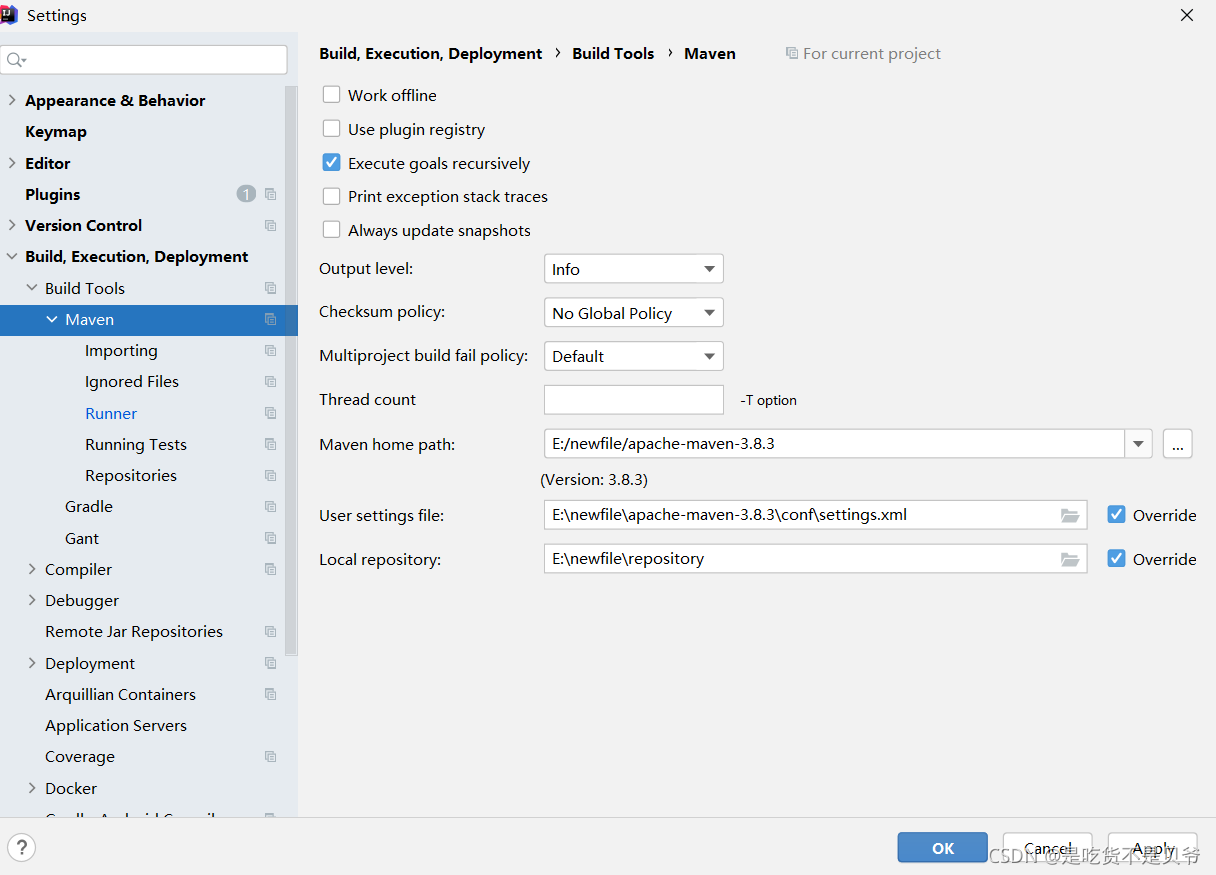Click the OK button
This screenshot has height=875, width=1216.
pyautogui.click(x=942, y=847)
